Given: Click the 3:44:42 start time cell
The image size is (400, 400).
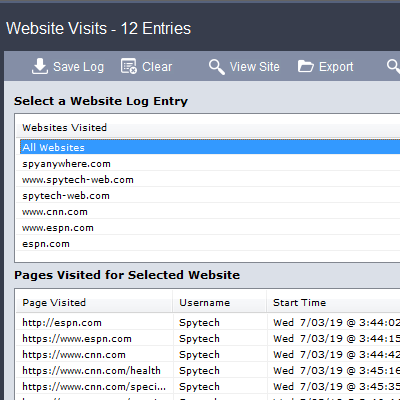Looking at the screenshot, I should [x=336, y=354].
